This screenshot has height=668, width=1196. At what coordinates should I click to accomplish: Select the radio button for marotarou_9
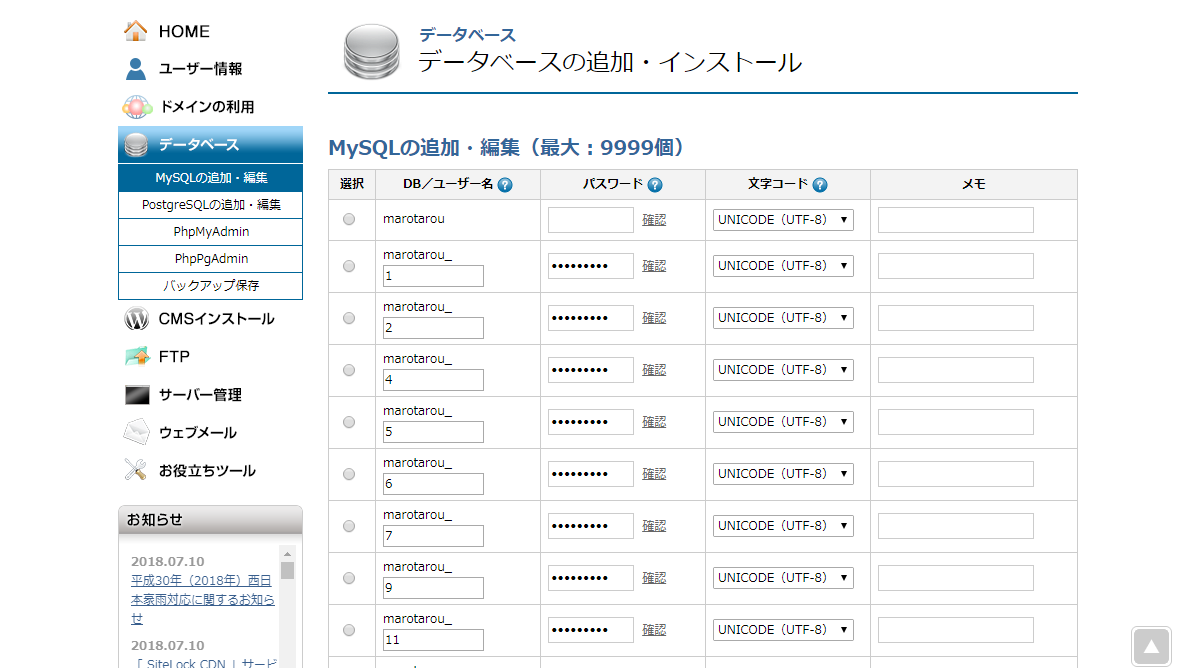coord(349,578)
